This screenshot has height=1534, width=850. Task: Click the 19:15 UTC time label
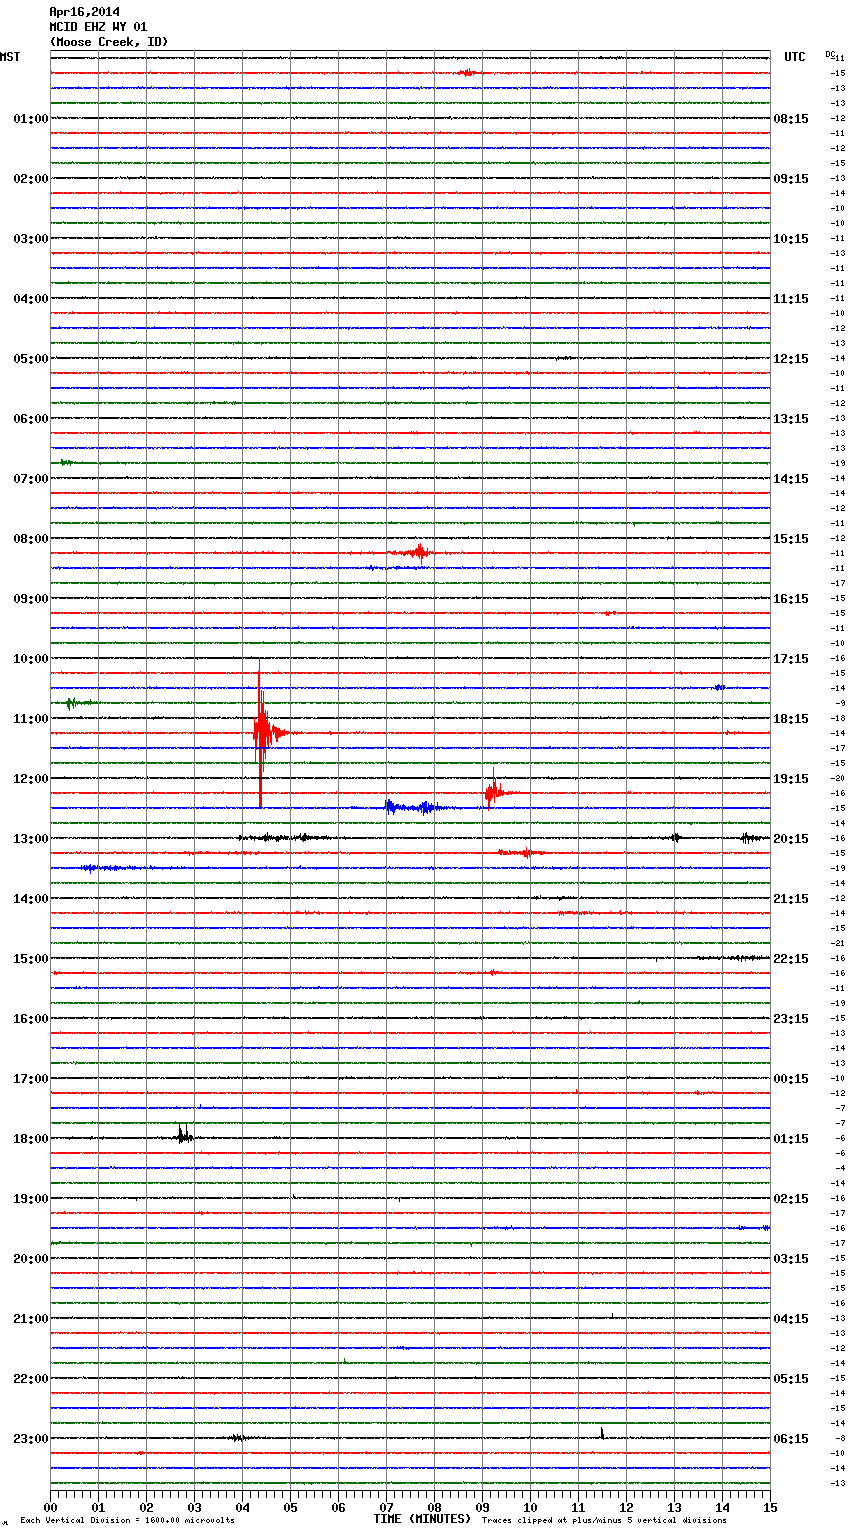pos(791,779)
